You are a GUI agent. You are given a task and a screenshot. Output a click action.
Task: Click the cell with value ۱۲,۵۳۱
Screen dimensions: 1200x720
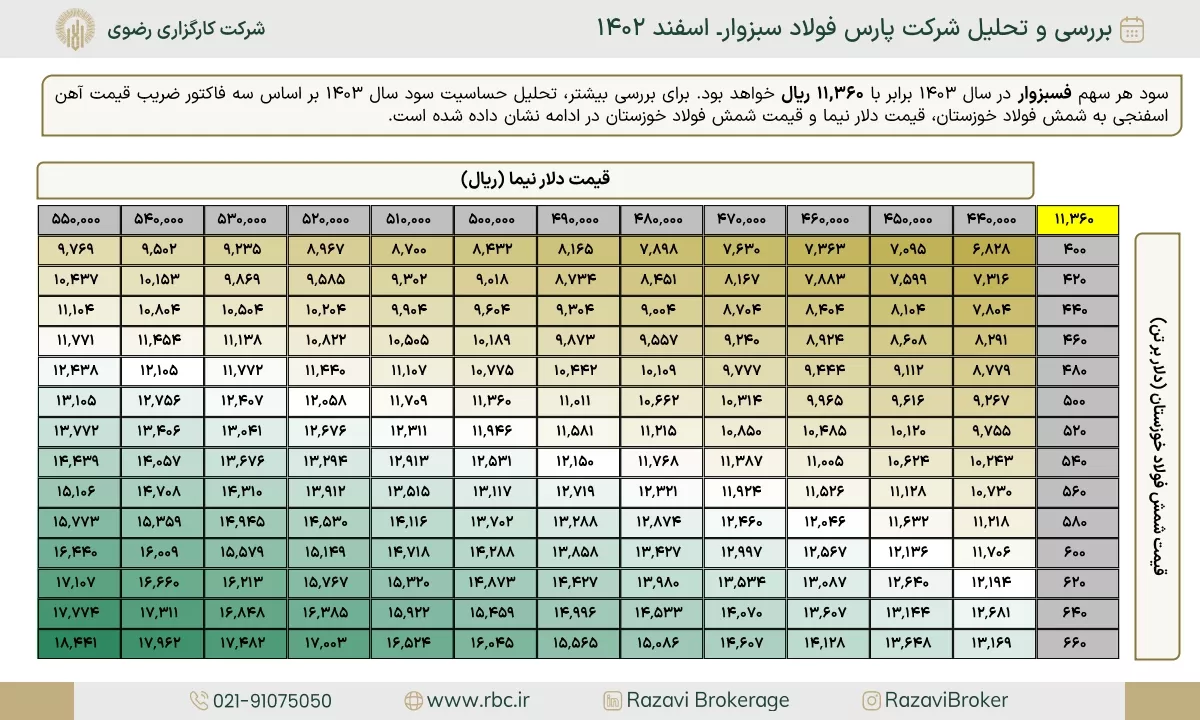[x=495, y=462]
